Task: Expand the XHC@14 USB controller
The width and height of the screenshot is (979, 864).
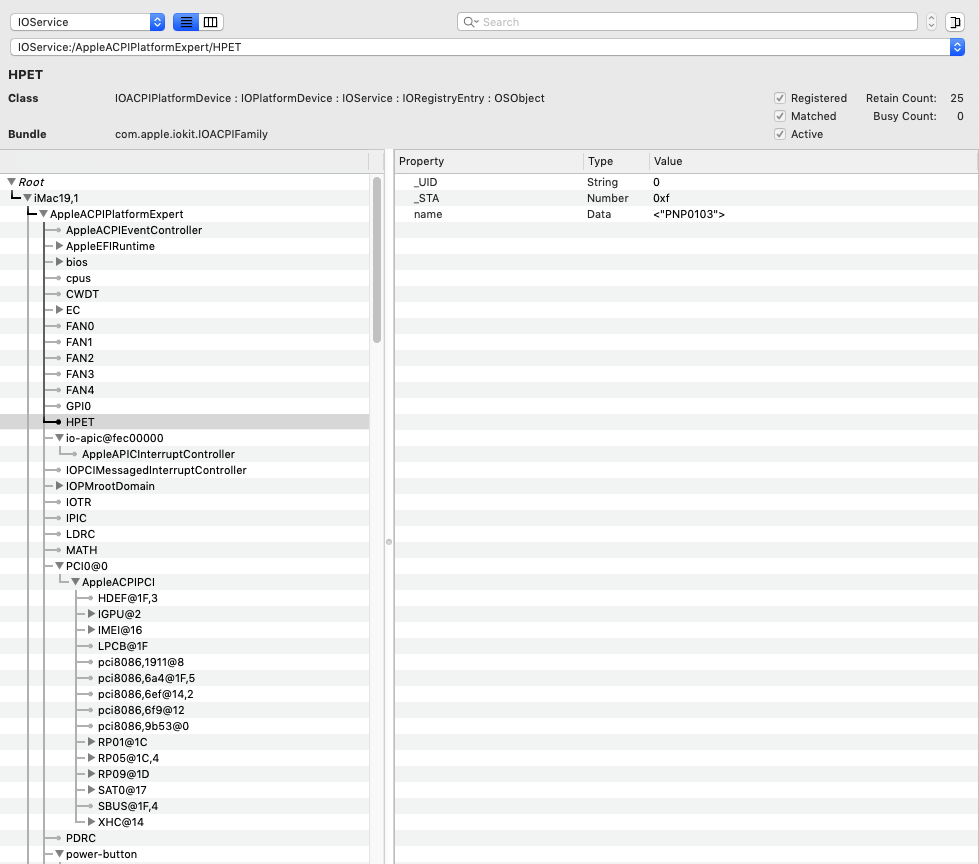Action: 91,822
